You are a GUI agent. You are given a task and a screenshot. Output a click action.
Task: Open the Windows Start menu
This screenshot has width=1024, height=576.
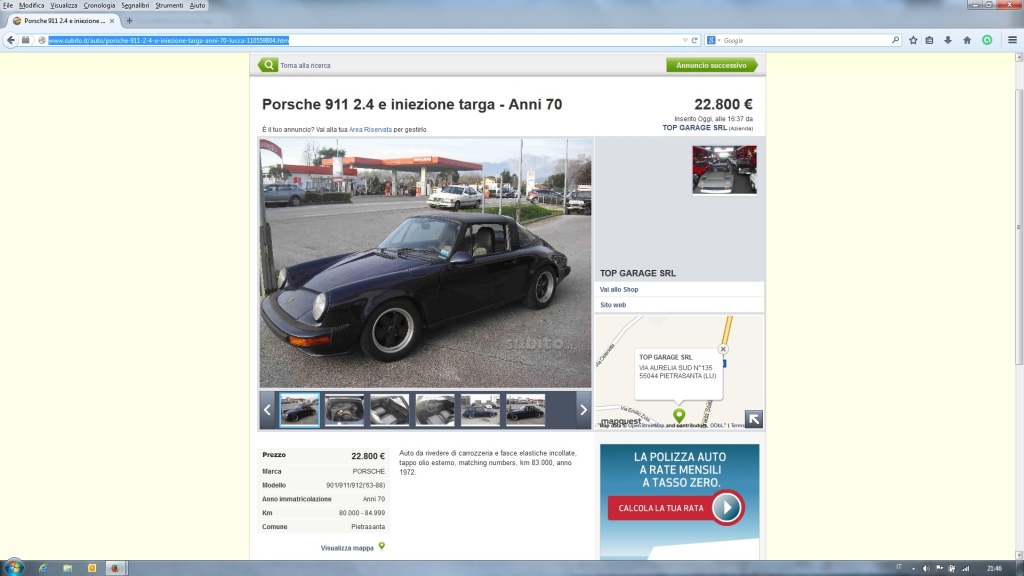tap(14, 568)
